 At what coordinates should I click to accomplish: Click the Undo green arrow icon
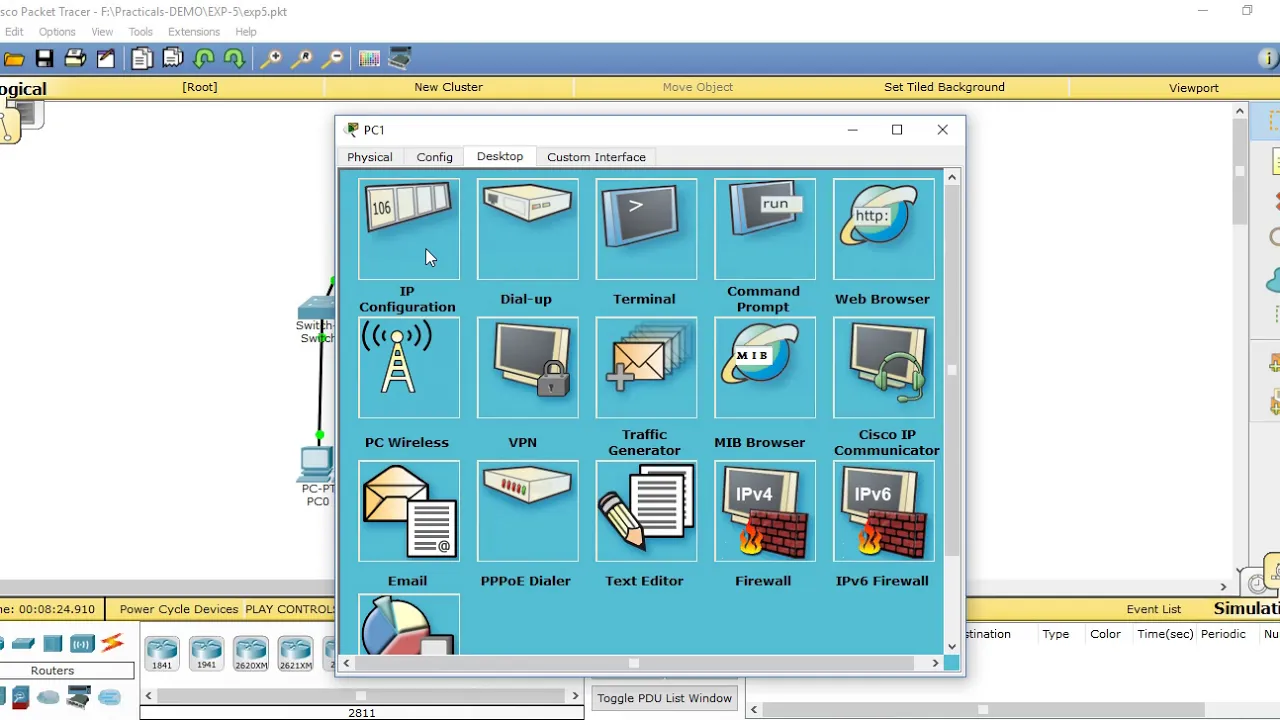pos(204,59)
